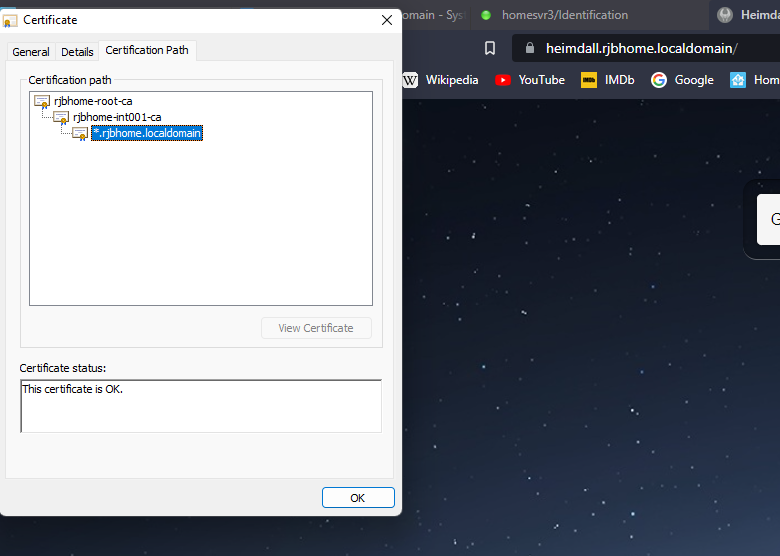Click the wildcard certificate's icon
The image size is (780, 556).
[x=80, y=133]
